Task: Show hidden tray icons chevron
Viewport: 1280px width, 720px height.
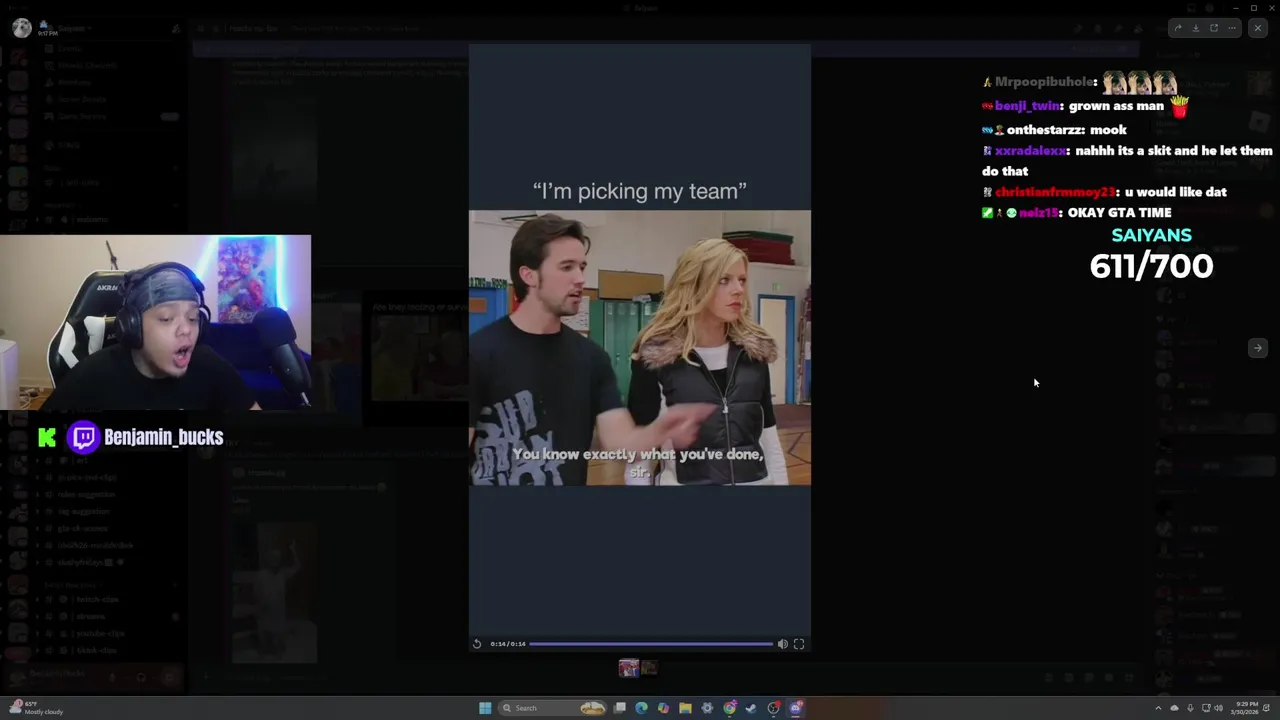Action: (1159, 708)
